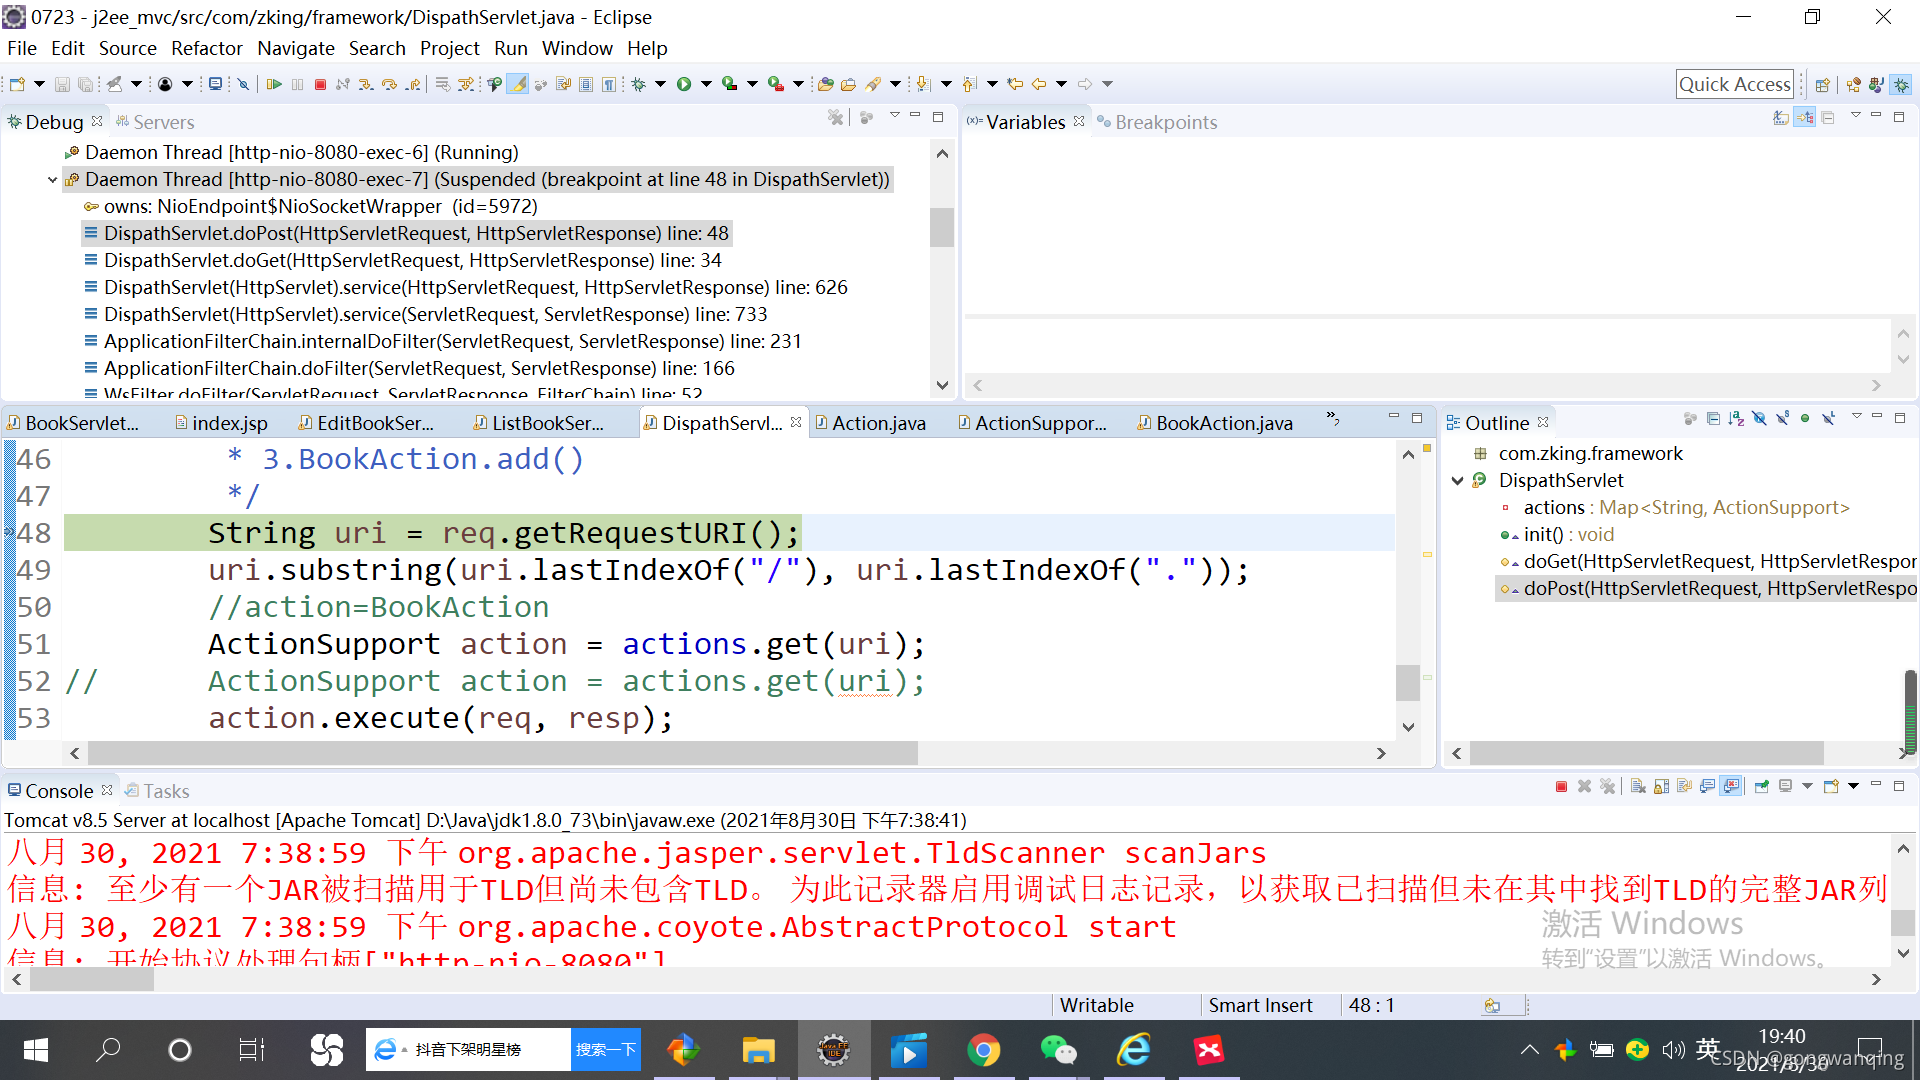Open the Refactor menu
This screenshot has width=1920, height=1080.
pyautogui.click(x=206, y=48)
